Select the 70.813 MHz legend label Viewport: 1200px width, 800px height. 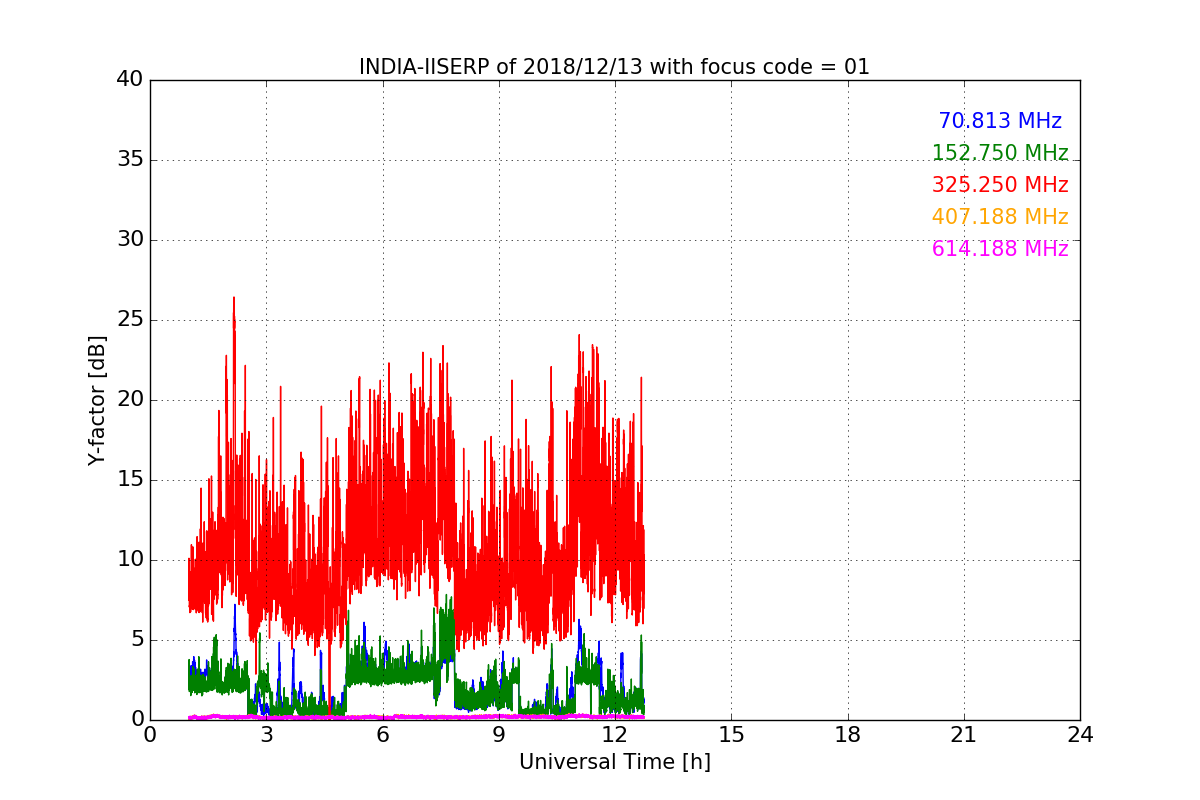point(1000,121)
